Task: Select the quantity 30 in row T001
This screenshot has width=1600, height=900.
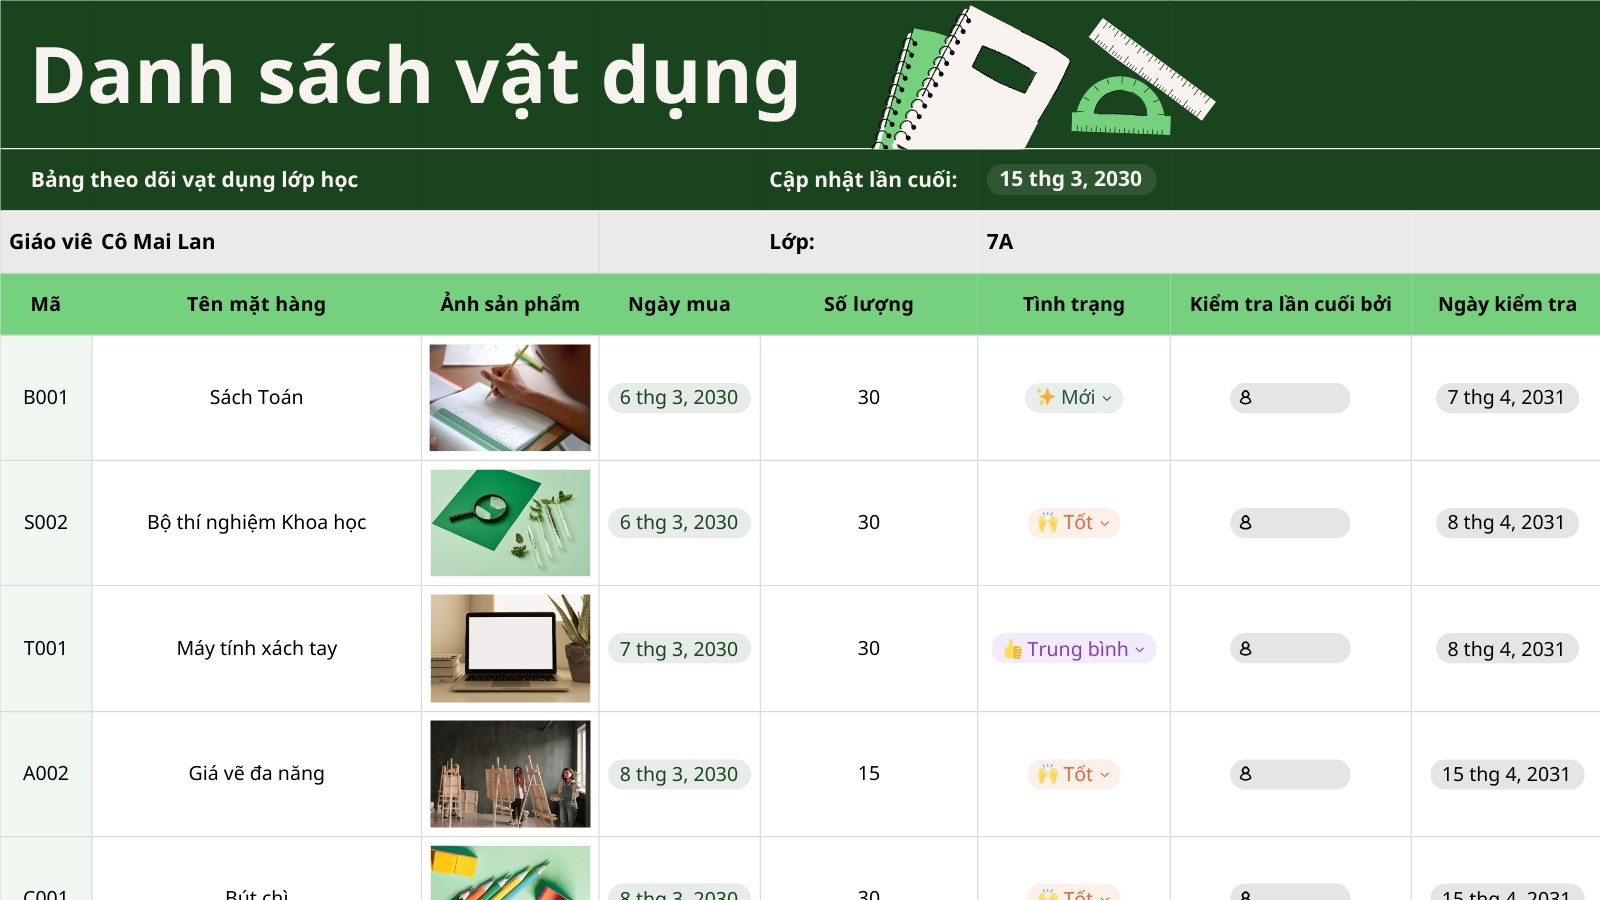Action: click(869, 649)
